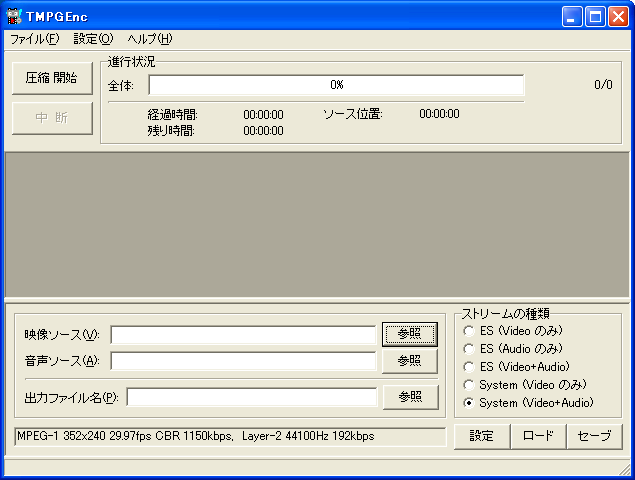Select System (Video のみ) stream type
Viewport: 635px width, 480px height.
[x=525, y=384]
